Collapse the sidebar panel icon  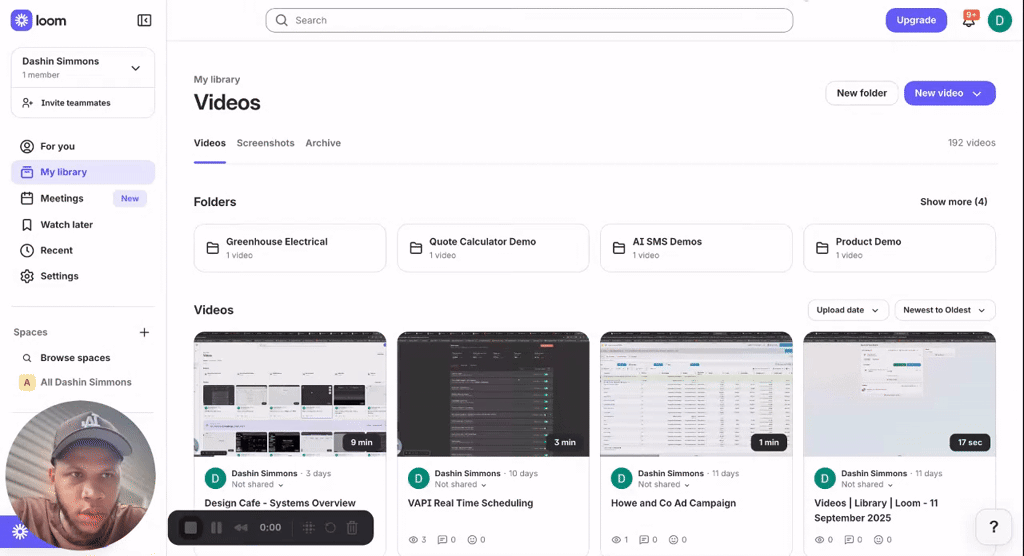pyautogui.click(x=144, y=20)
